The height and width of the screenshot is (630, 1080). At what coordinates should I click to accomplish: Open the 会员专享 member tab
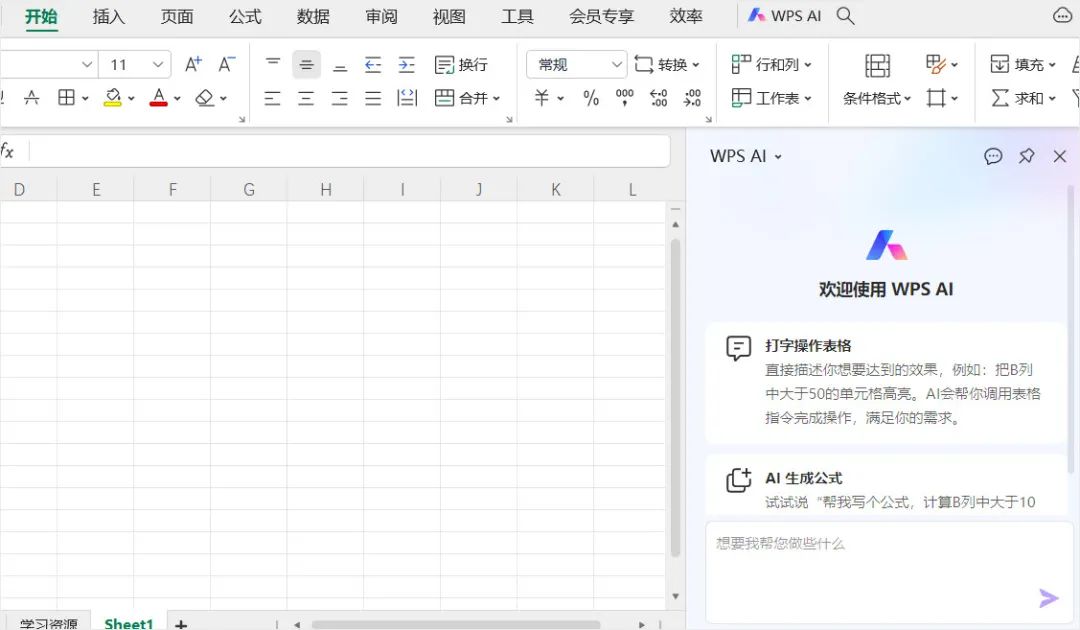[601, 17]
